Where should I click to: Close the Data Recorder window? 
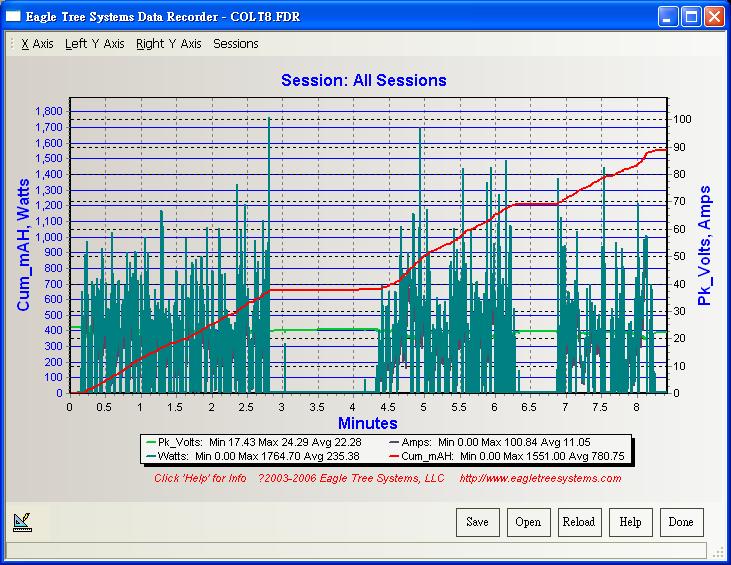click(x=713, y=16)
